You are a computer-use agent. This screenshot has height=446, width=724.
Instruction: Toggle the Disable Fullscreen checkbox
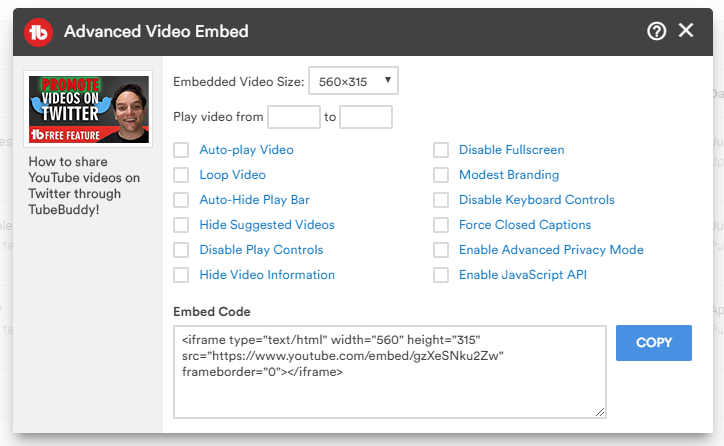point(441,150)
